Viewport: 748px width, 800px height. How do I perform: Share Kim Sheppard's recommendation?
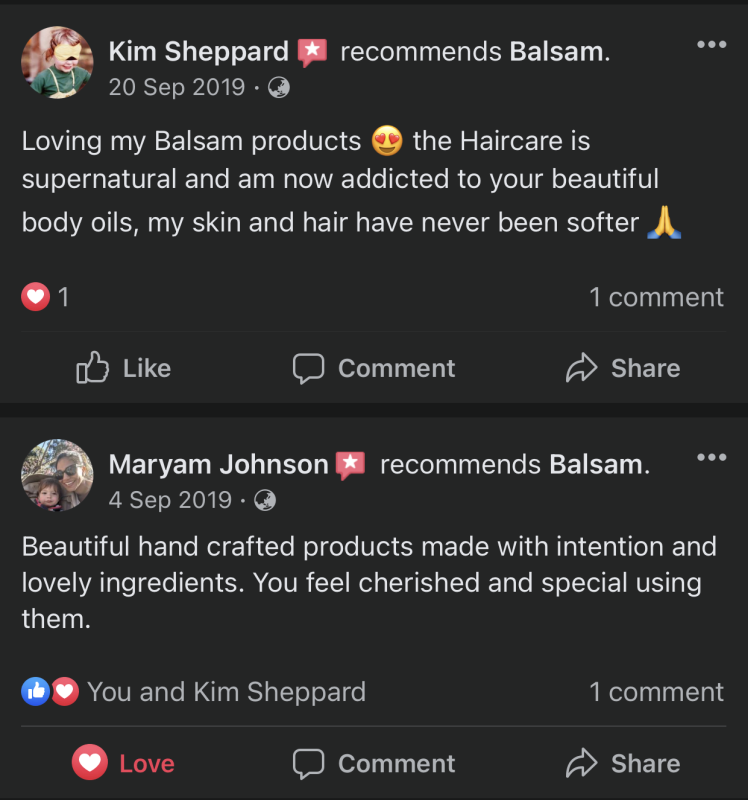[x=622, y=368]
